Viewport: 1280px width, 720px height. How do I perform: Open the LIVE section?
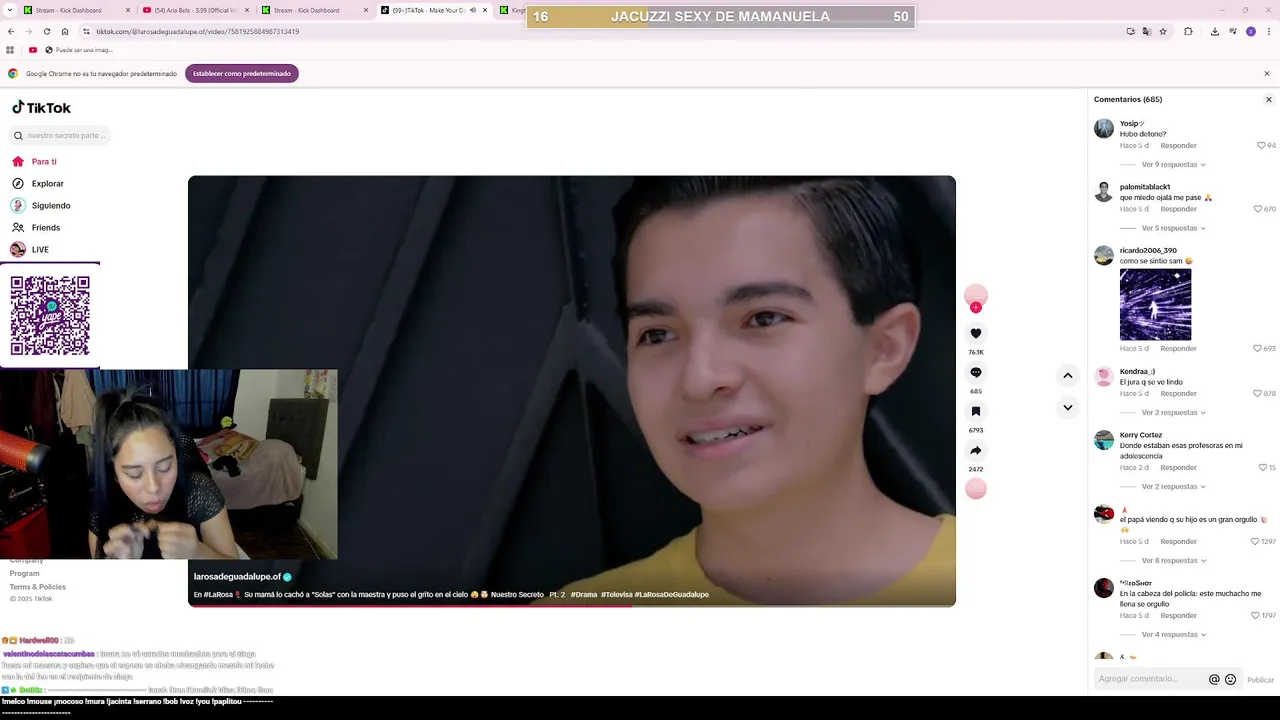30,250
